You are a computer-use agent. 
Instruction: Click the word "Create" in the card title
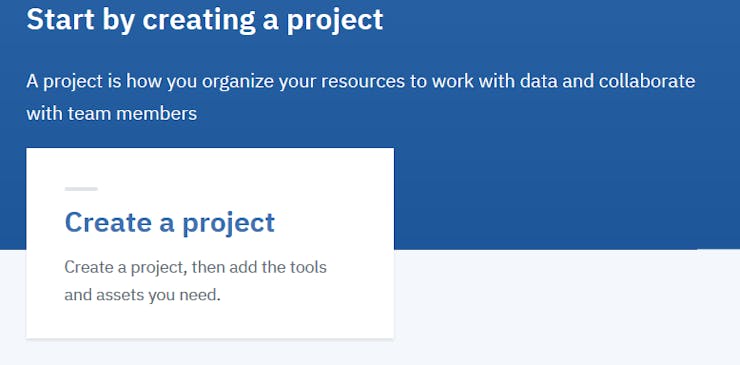[109, 222]
